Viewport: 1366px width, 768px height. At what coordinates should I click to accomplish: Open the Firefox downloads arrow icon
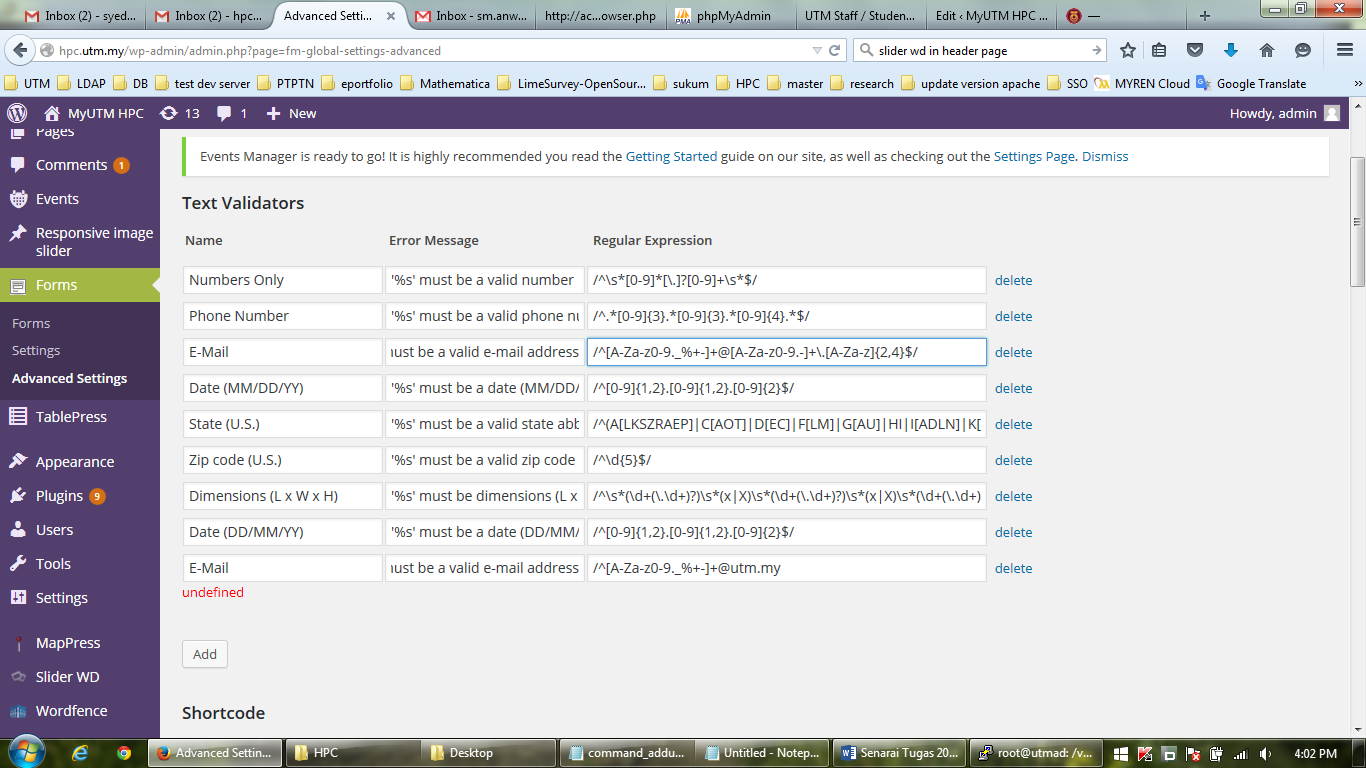pos(1231,50)
